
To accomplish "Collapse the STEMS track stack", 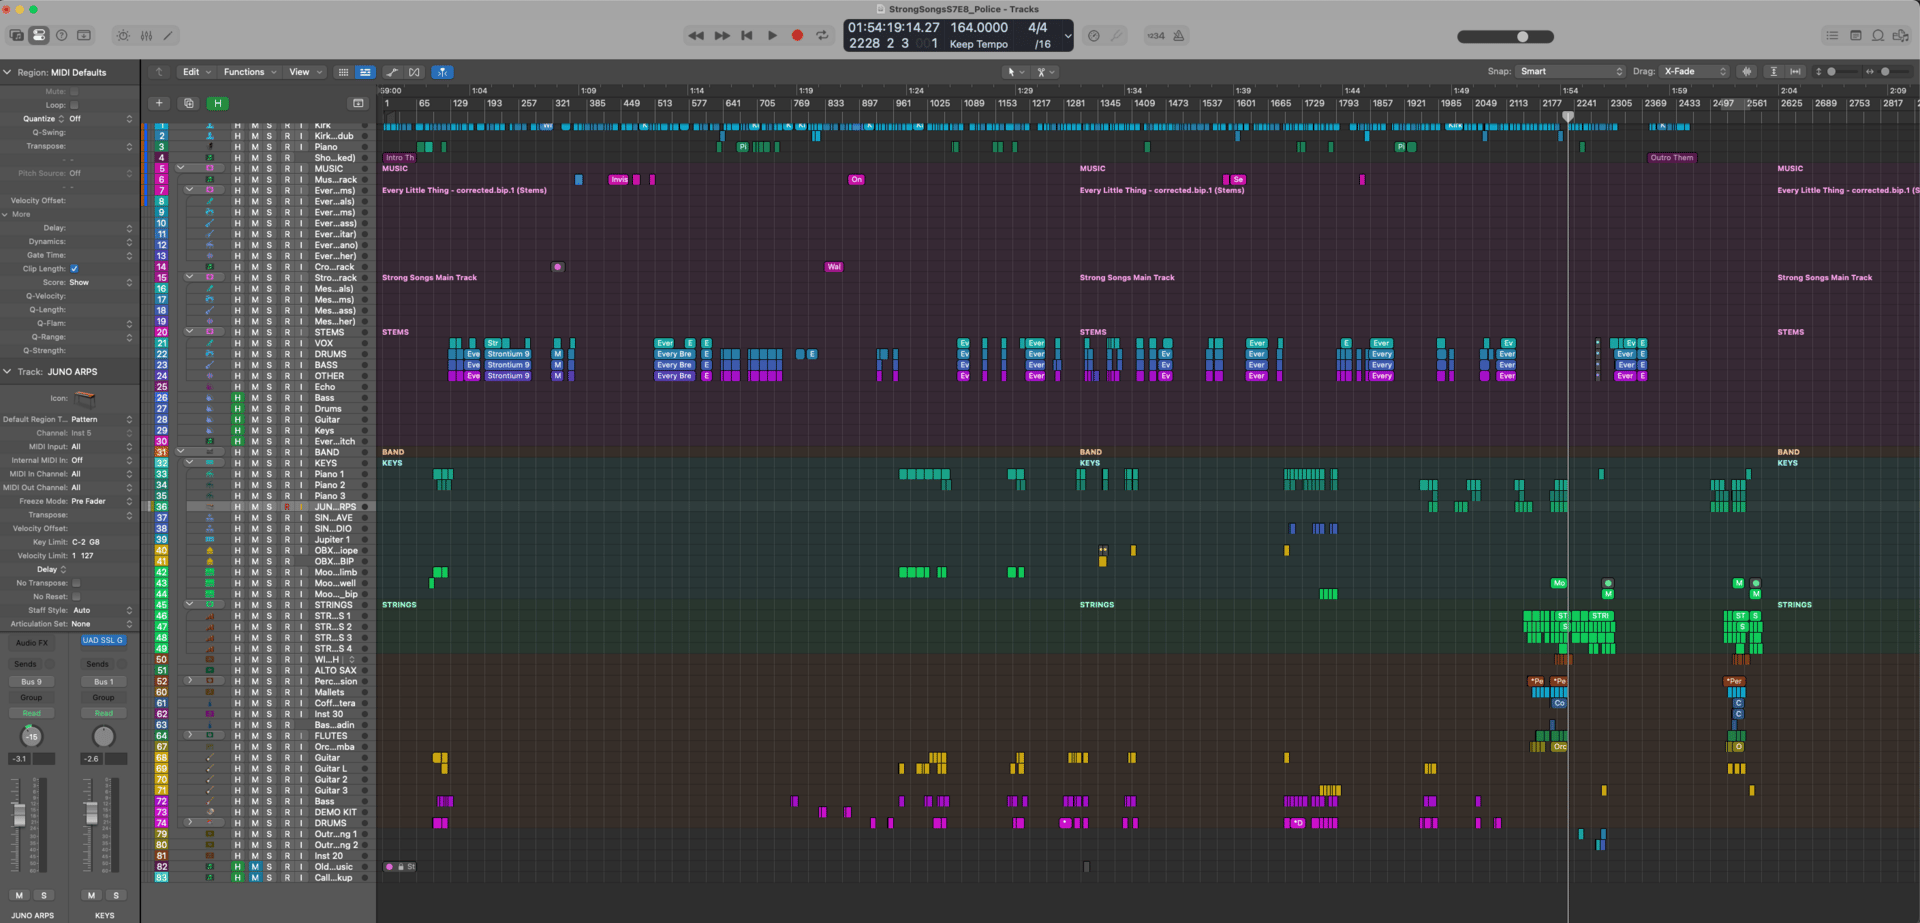I will (x=189, y=332).
